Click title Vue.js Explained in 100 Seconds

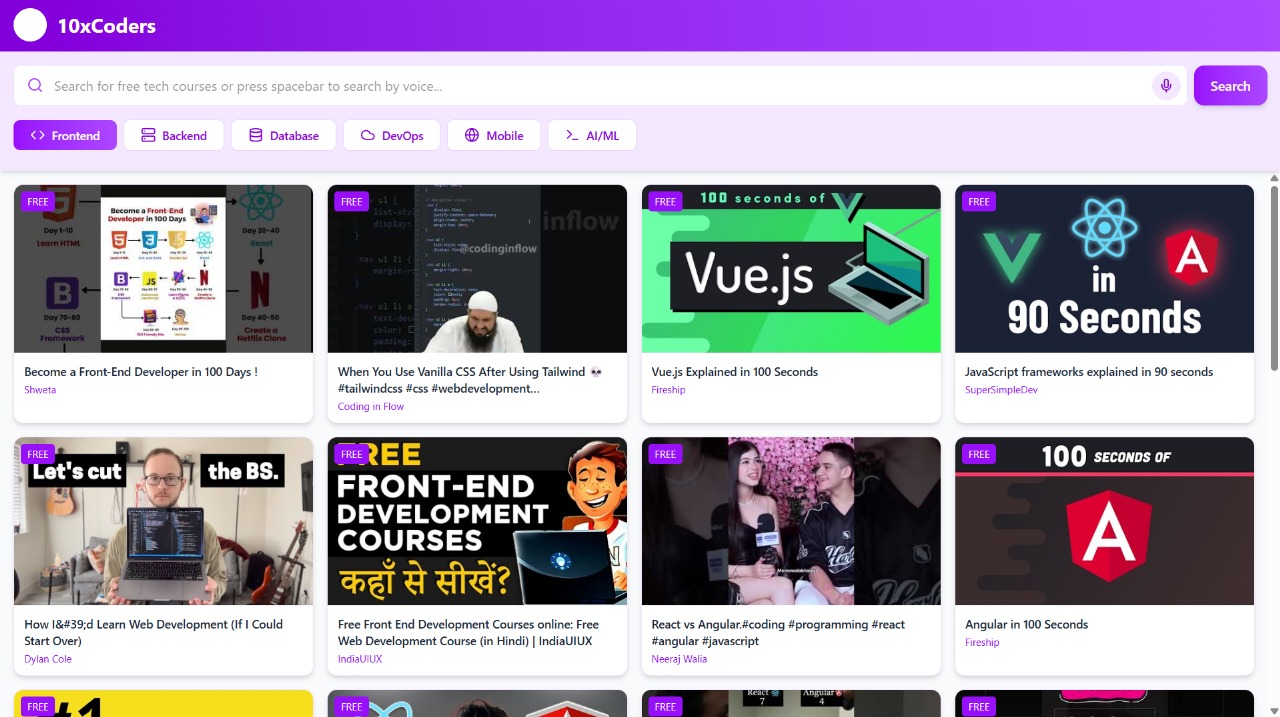click(x=735, y=372)
